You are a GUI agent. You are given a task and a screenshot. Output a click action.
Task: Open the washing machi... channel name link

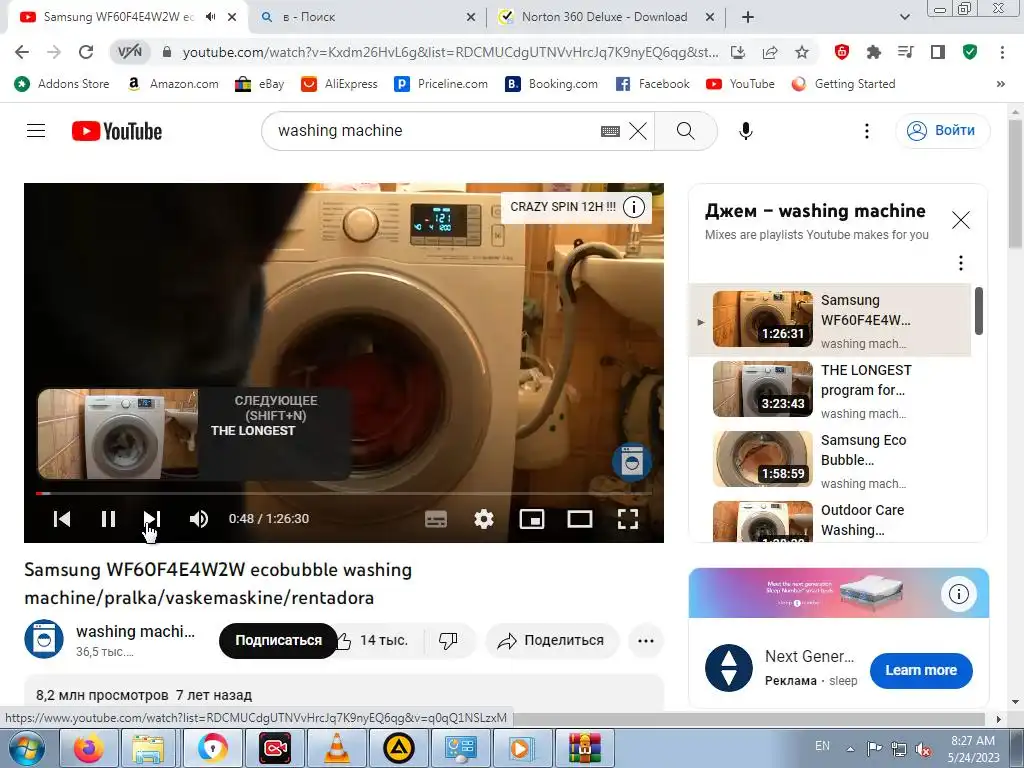coord(135,632)
